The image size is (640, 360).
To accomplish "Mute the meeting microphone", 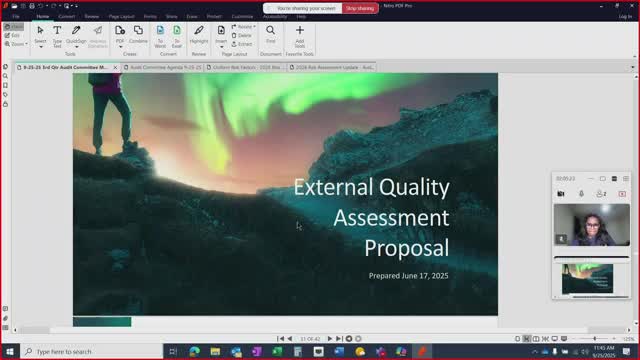I will (x=581, y=194).
